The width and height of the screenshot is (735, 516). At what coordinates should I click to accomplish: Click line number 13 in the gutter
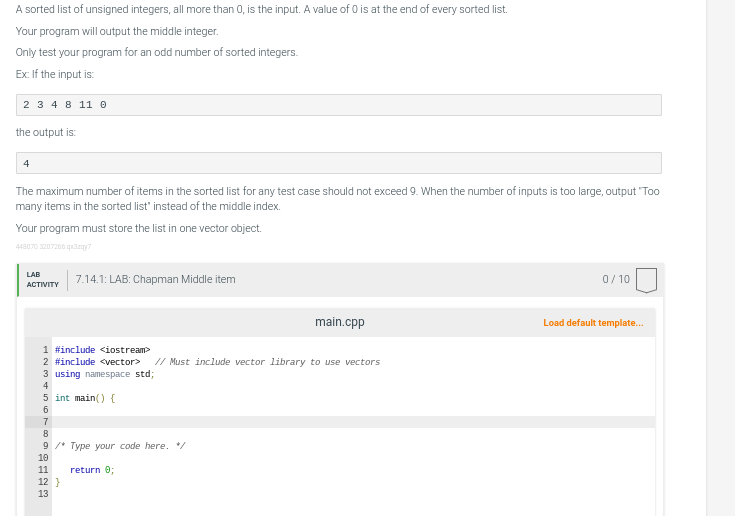(43, 494)
